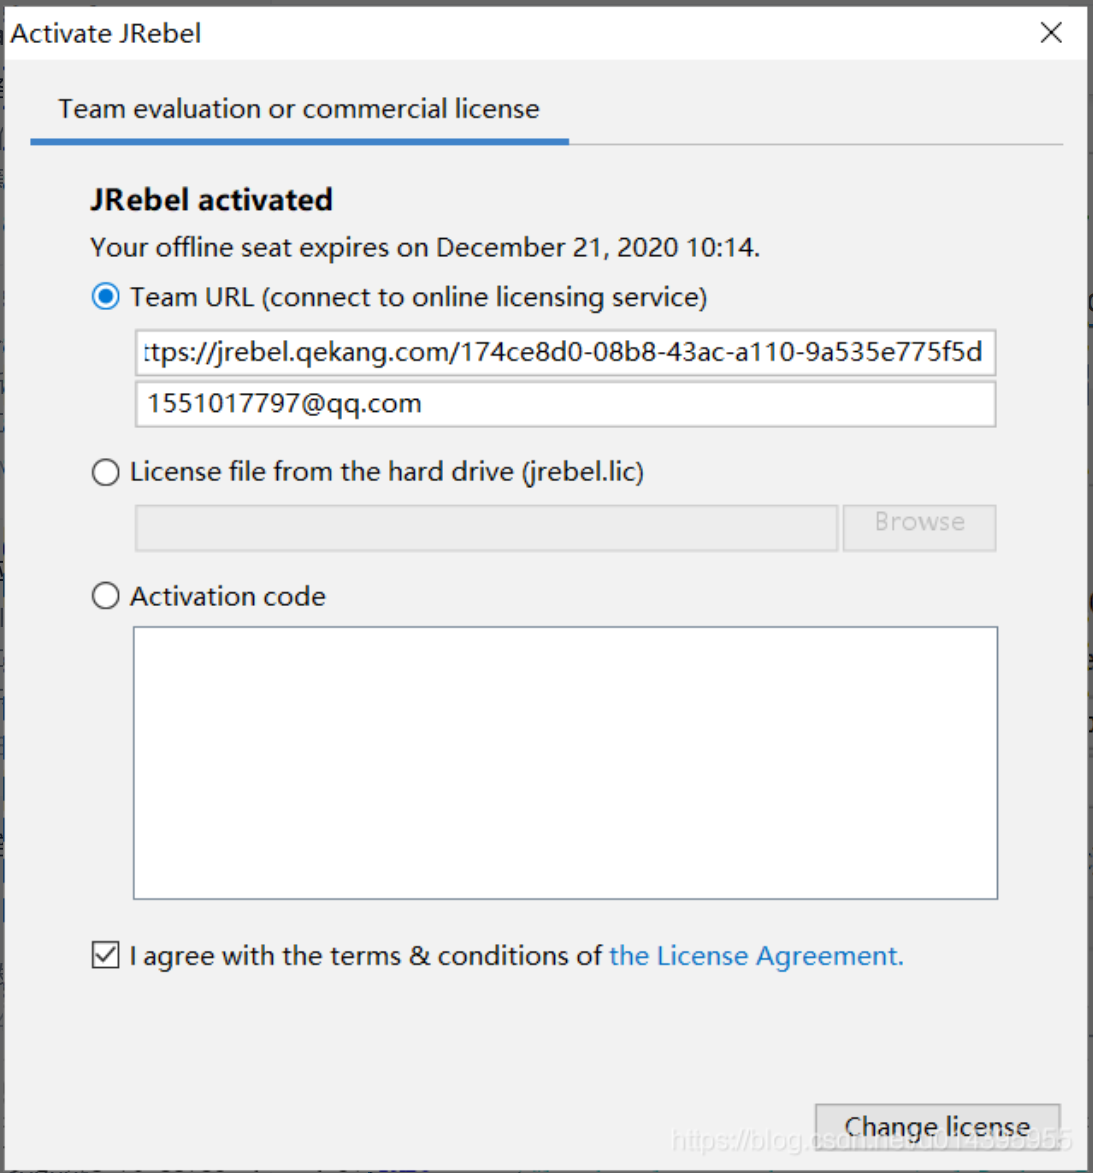Open the License Agreement link

click(756, 956)
